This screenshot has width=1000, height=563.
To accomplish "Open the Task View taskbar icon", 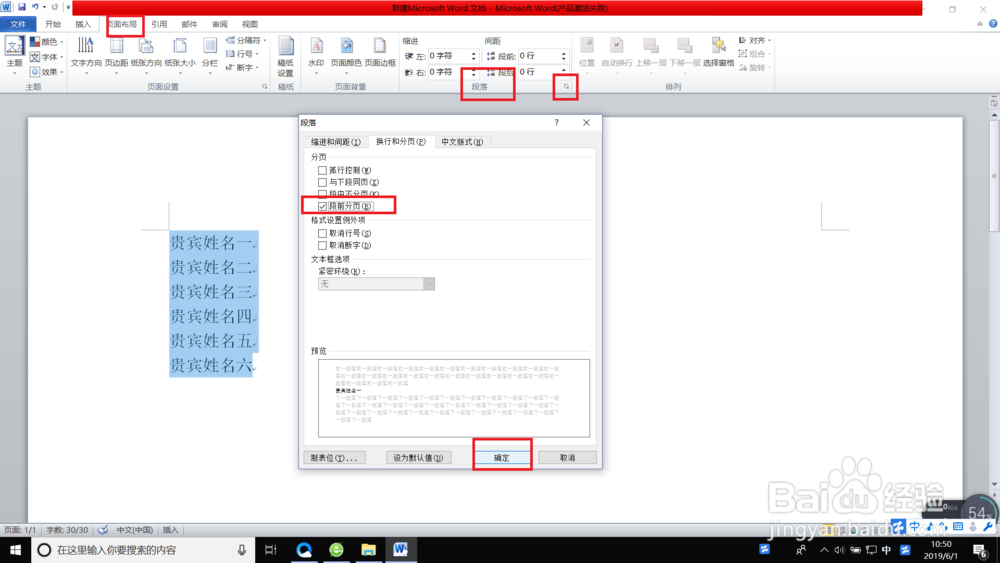I will point(270,550).
